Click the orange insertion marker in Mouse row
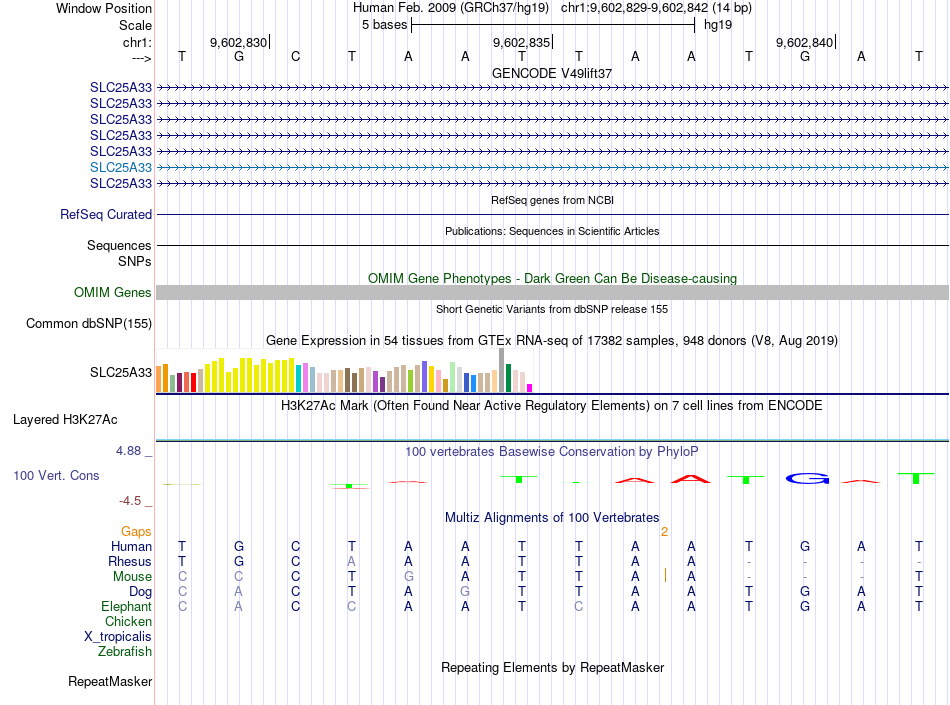Screen dimensions: 950x705 click(665, 575)
